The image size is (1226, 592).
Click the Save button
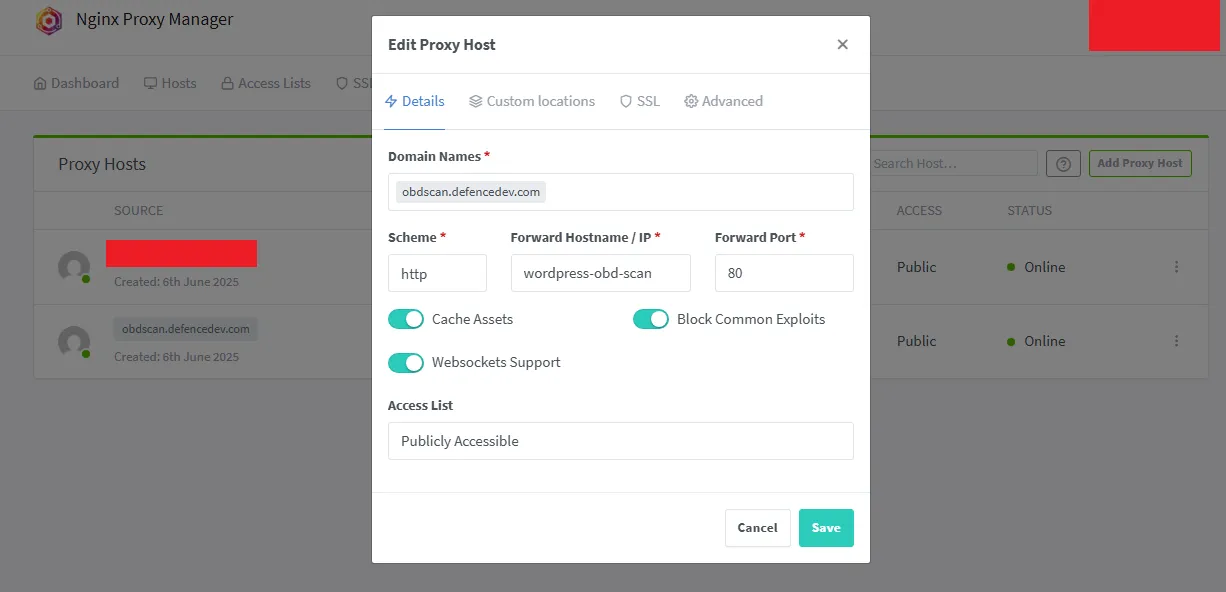click(826, 528)
